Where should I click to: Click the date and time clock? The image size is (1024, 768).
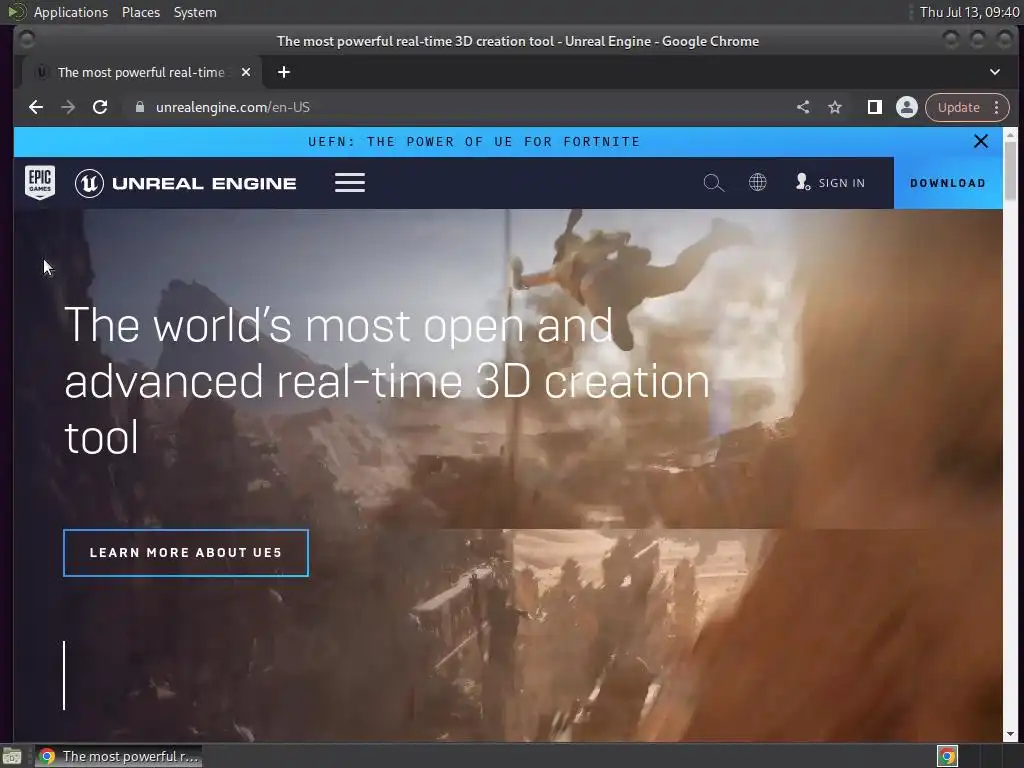969,12
